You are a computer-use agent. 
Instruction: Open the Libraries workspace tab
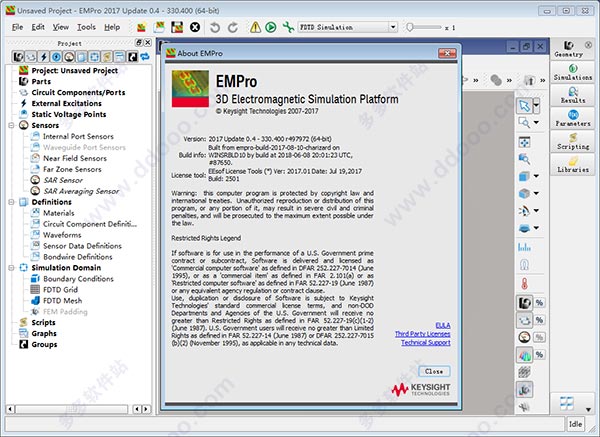572,164
